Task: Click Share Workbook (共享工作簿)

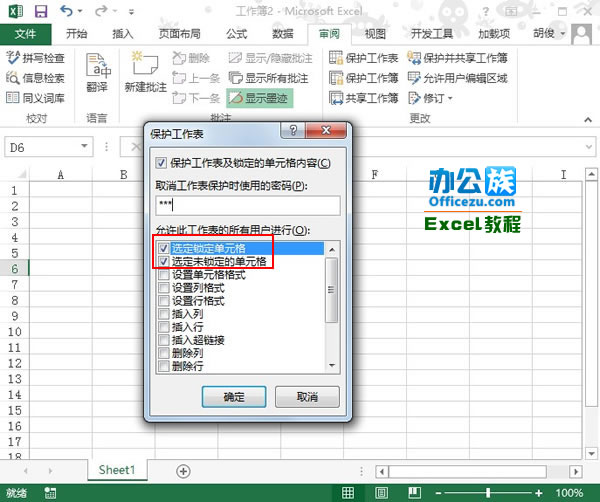Action: pos(364,98)
